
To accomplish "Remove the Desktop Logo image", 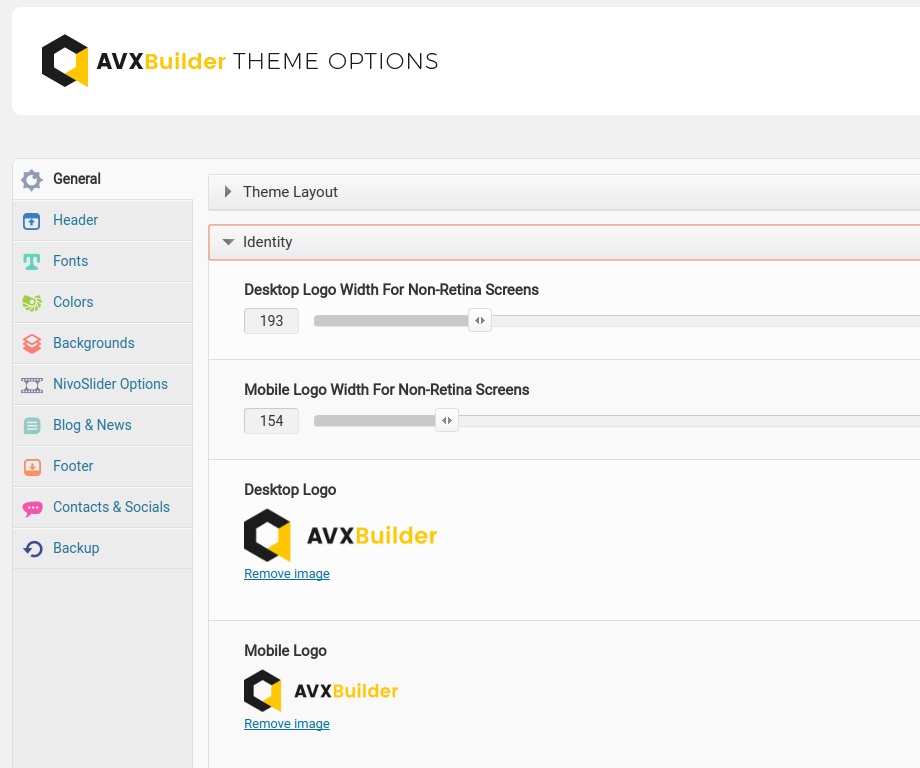I will [287, 574].
